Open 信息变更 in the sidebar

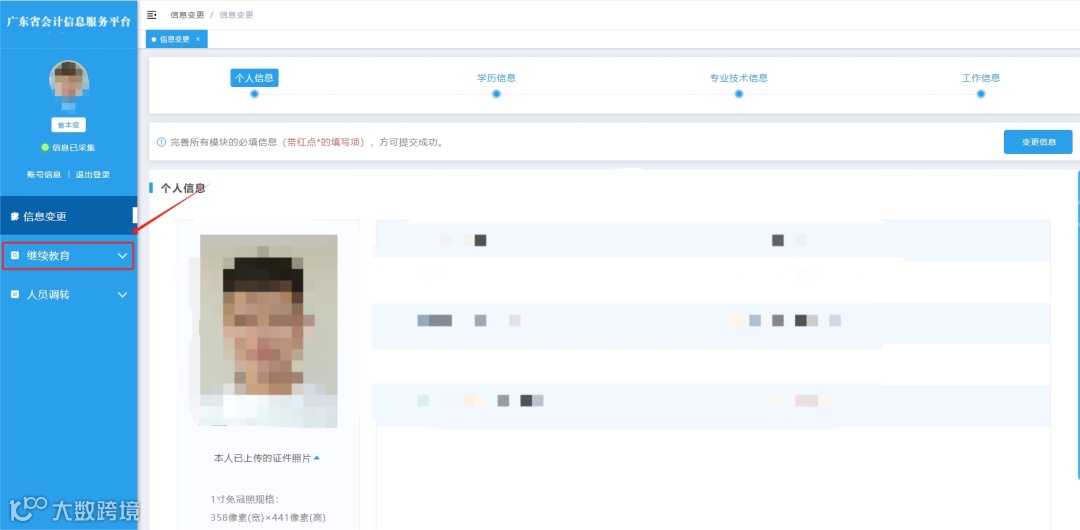[x=68, y=216]
